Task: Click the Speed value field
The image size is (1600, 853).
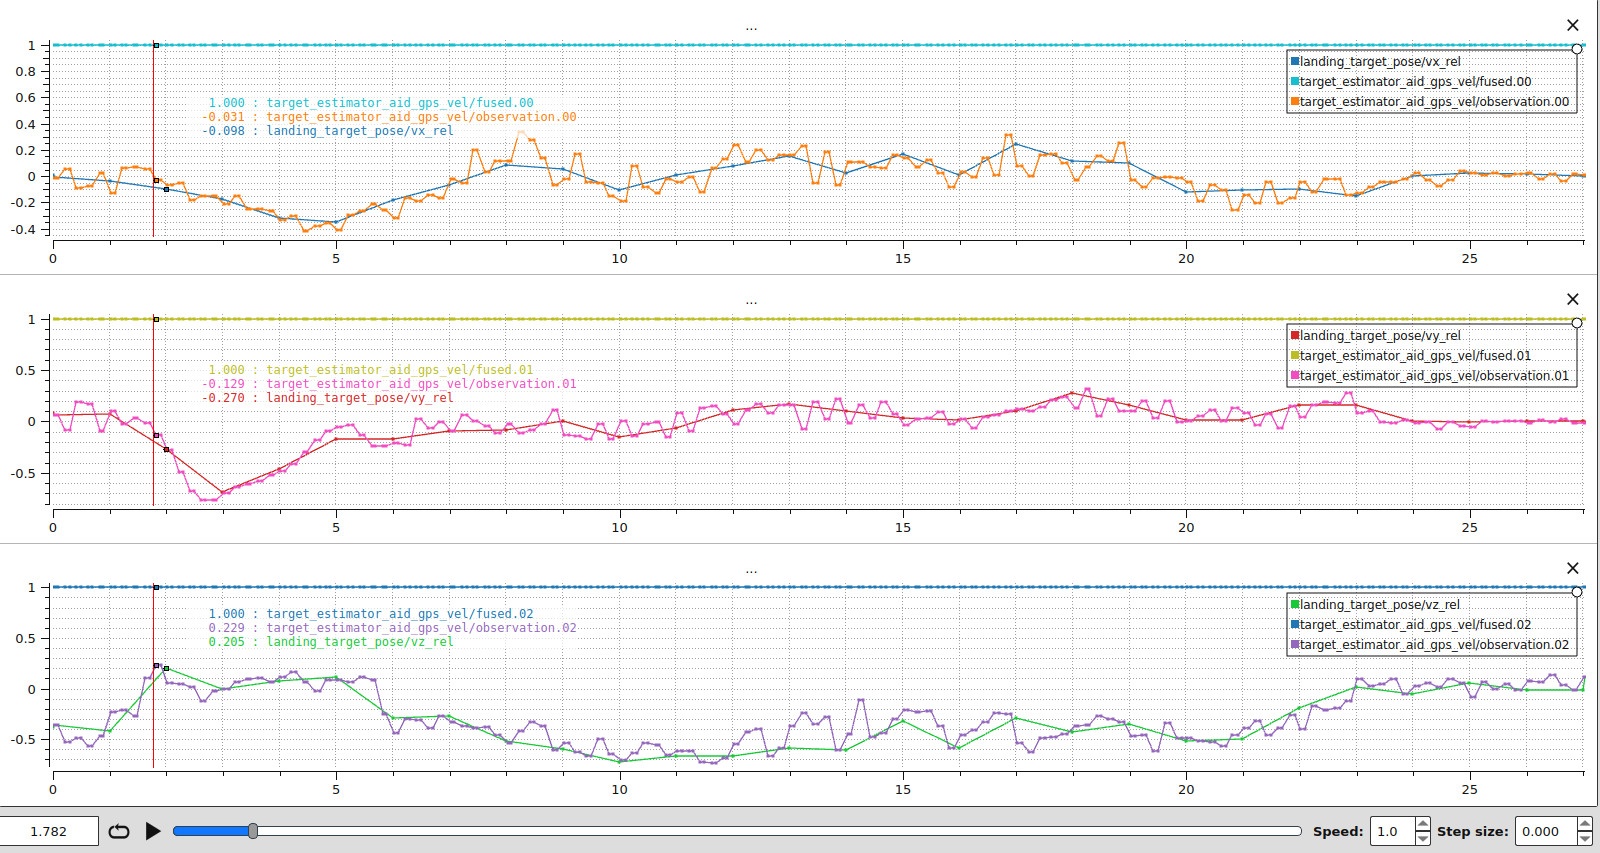Action: (x=1393, y=831)
